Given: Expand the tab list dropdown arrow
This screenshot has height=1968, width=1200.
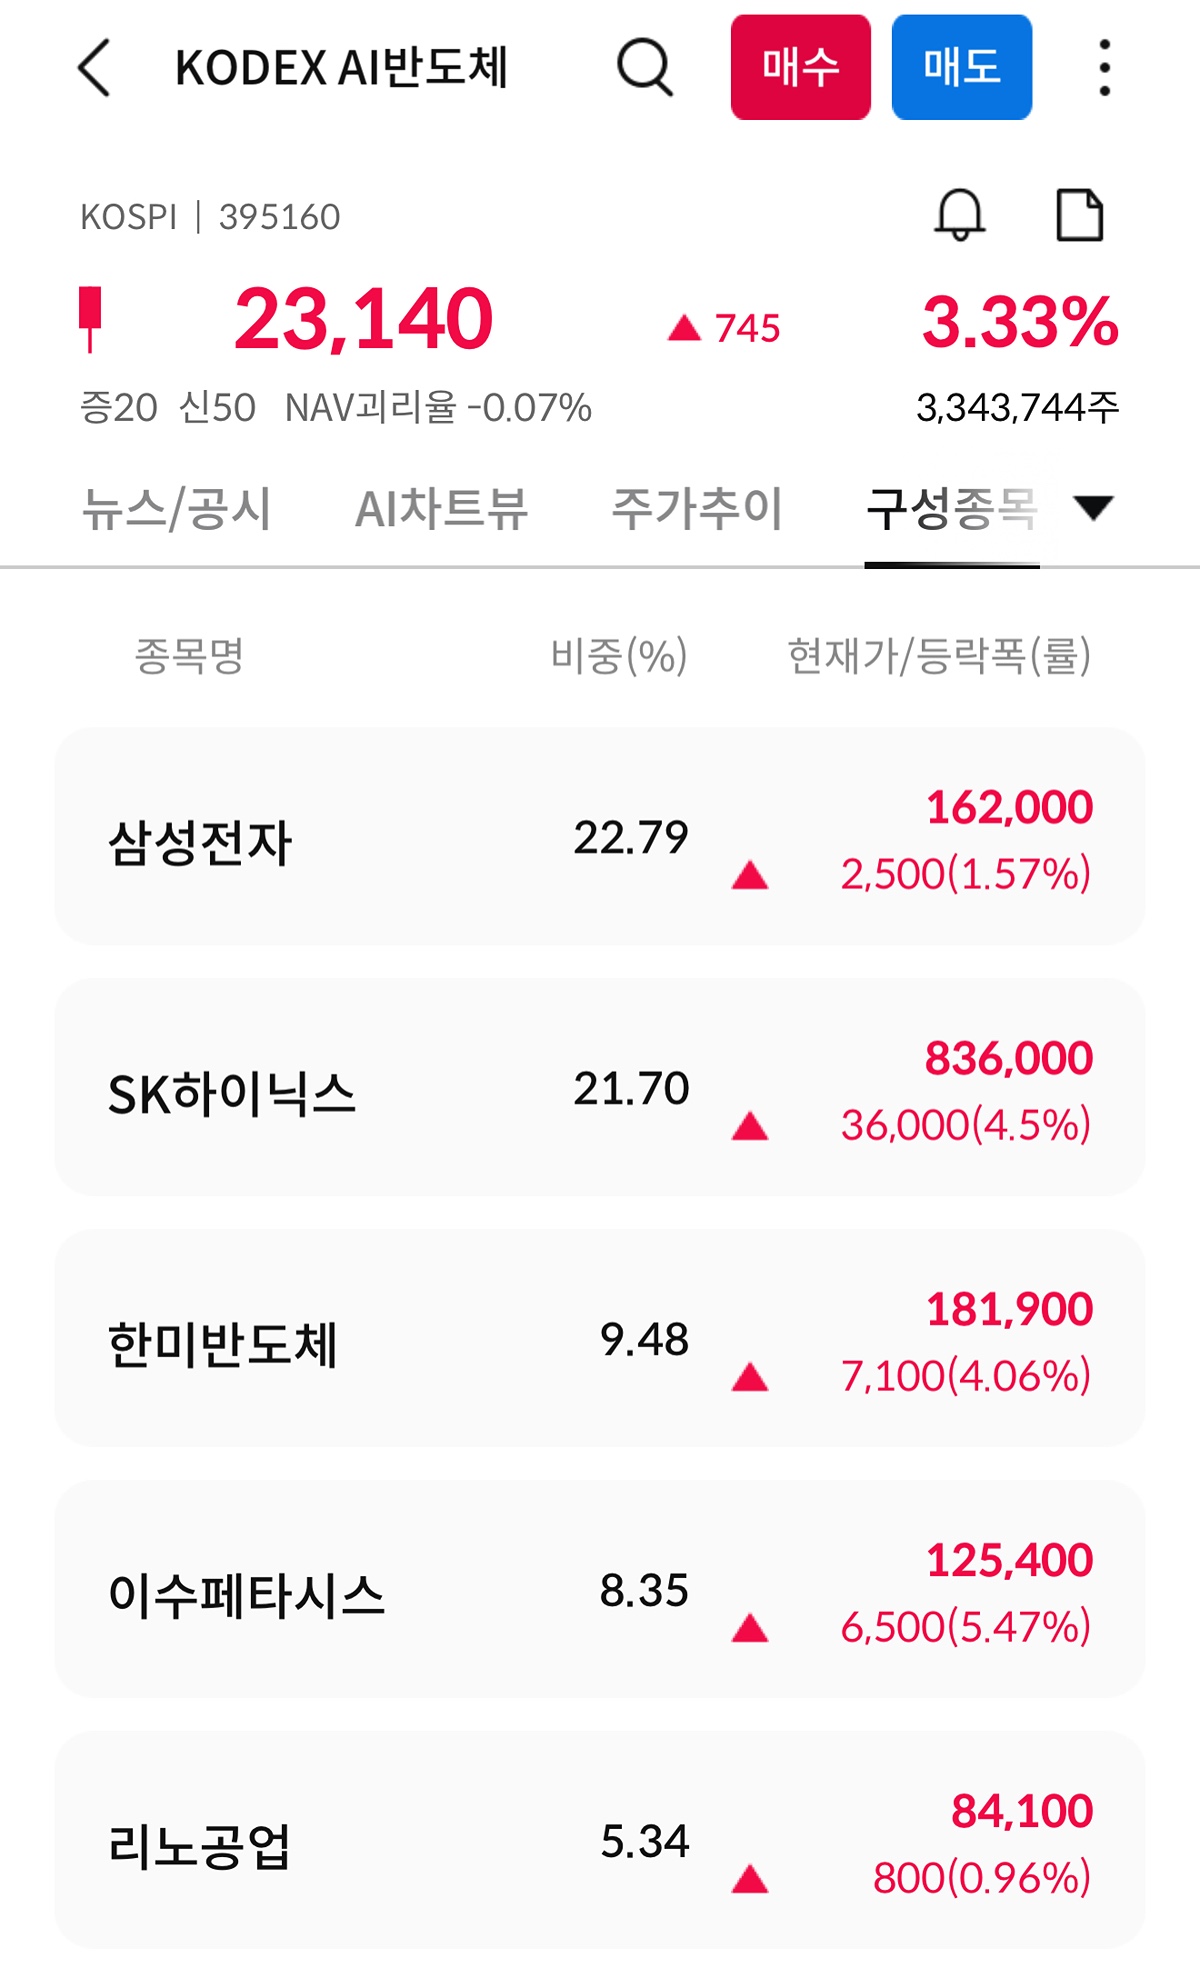Looking at the screenshot, I should click(1093, 508).
